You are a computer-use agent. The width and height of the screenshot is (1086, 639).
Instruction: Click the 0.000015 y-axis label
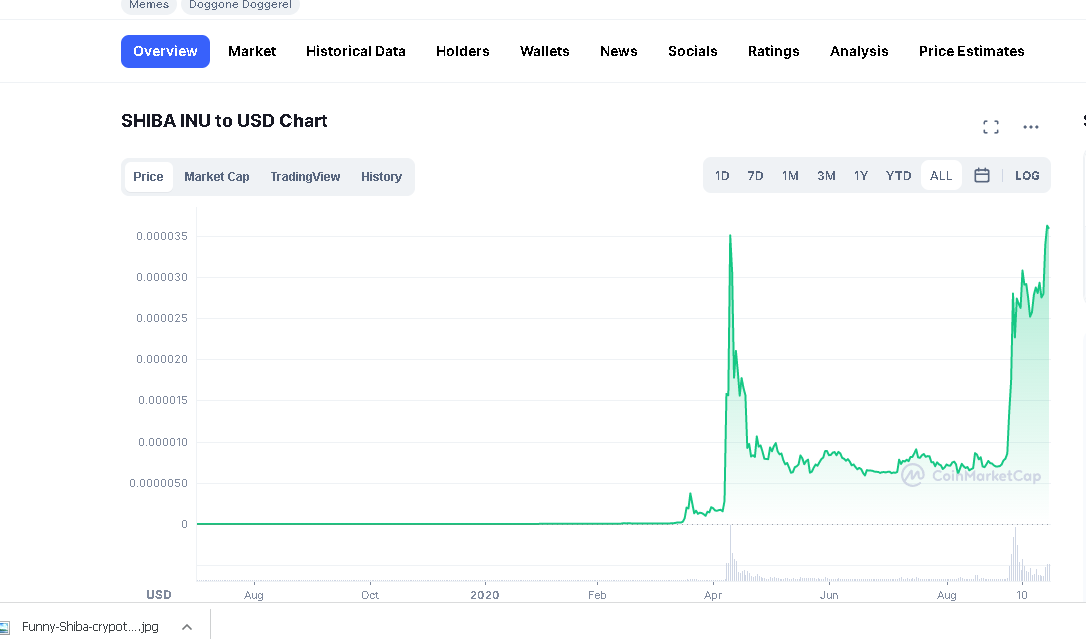(x=163, y=400)
